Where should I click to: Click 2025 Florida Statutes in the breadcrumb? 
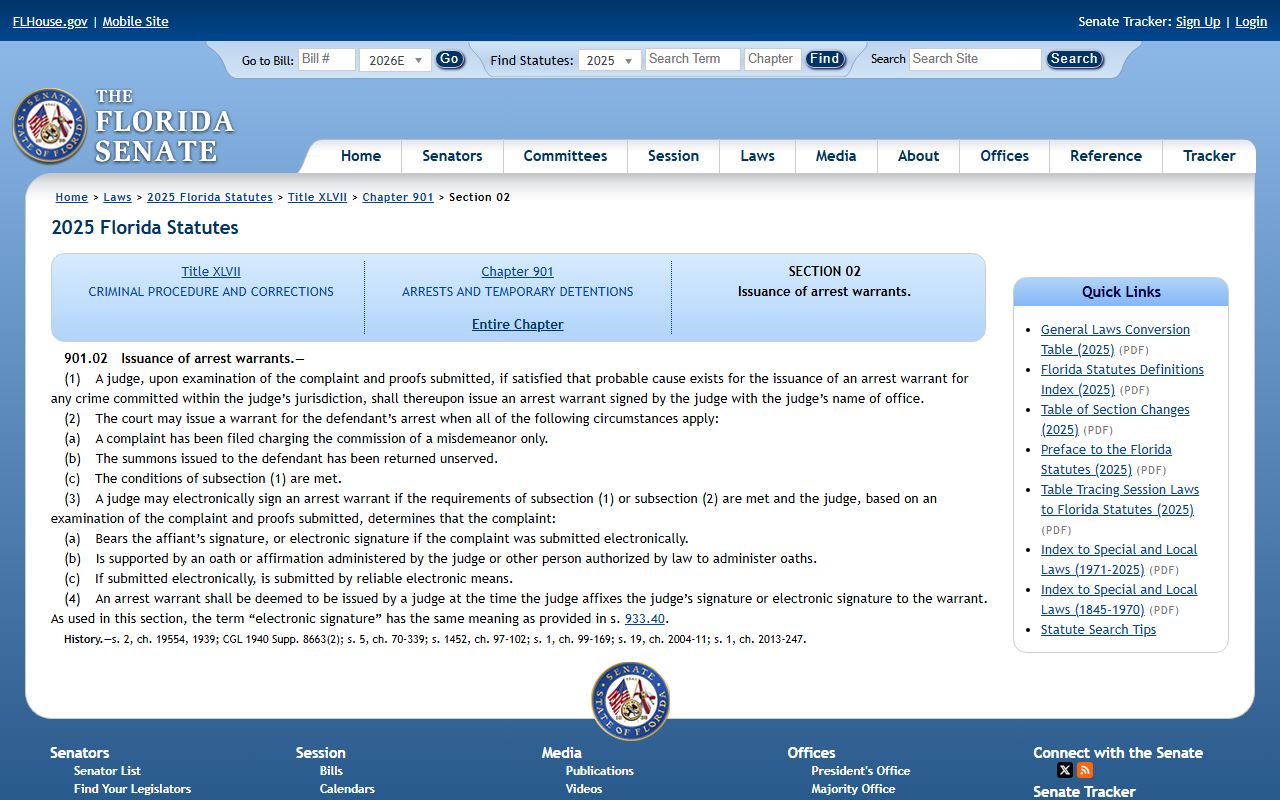click(210, 197)
